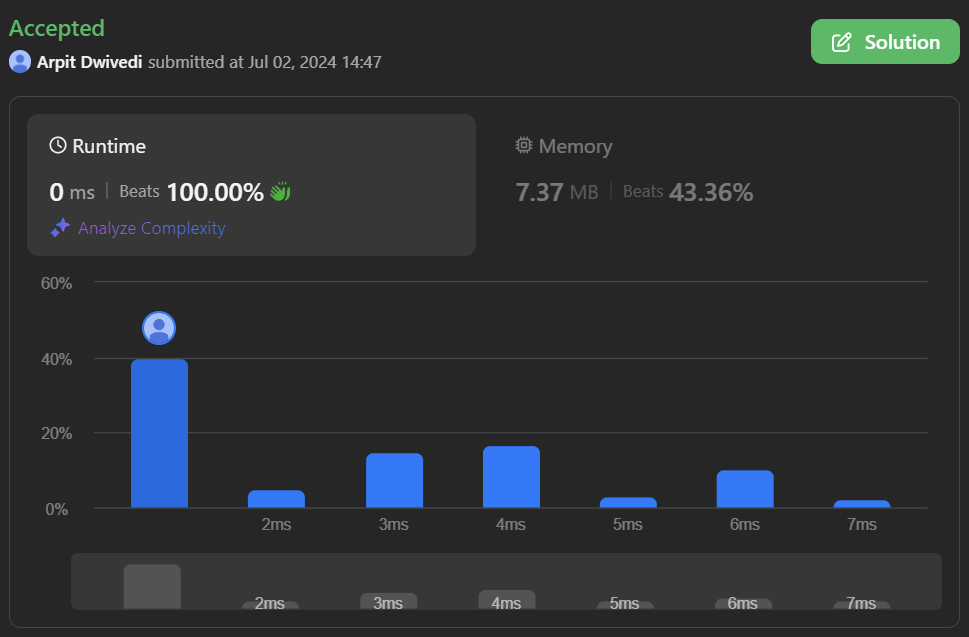The height and width of the screenshot is (637, 969).
Task: Select the 3ms bar in the chart
Action: click(394, 481)
